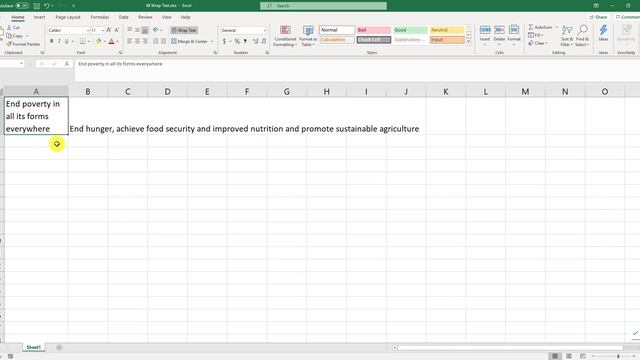
Task: Open the number format General dropdown
Action: (x=264, y=31)
